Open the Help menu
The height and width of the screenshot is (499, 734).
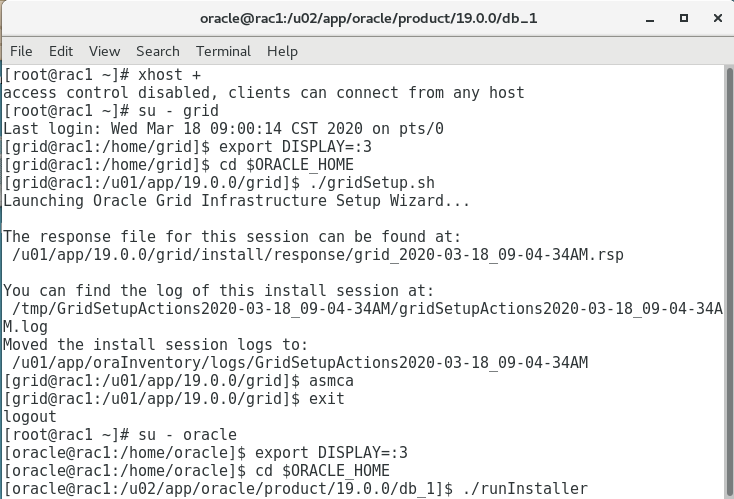(282, 51)
